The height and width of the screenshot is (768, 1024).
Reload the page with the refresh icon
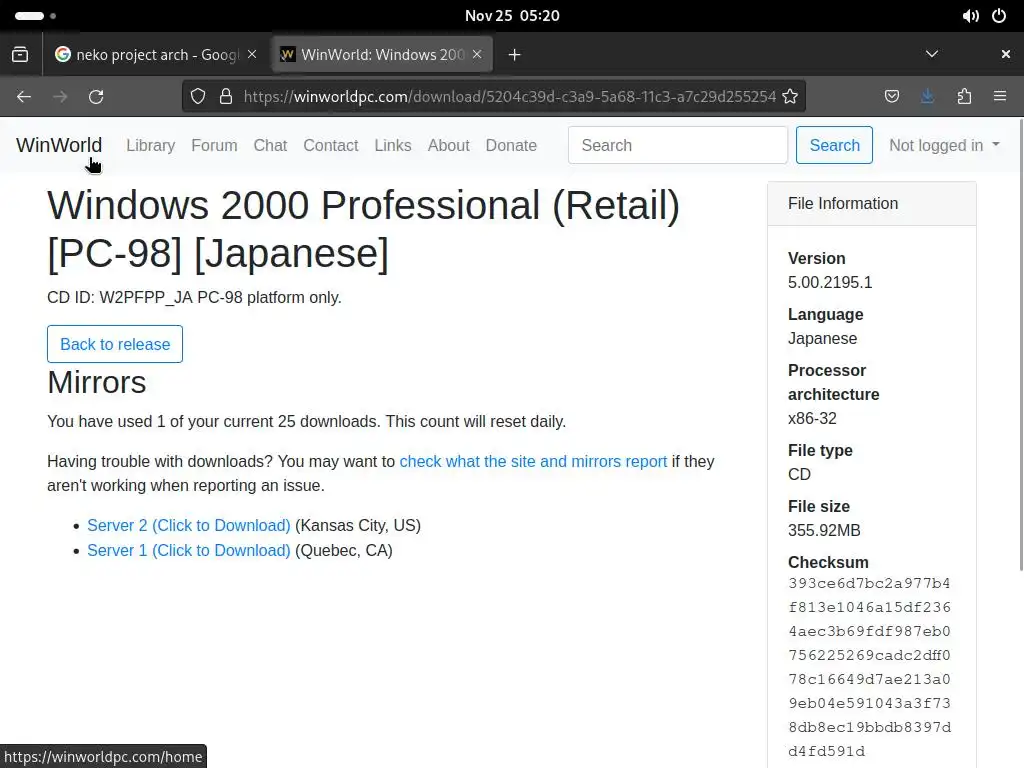tap(96, 97)
